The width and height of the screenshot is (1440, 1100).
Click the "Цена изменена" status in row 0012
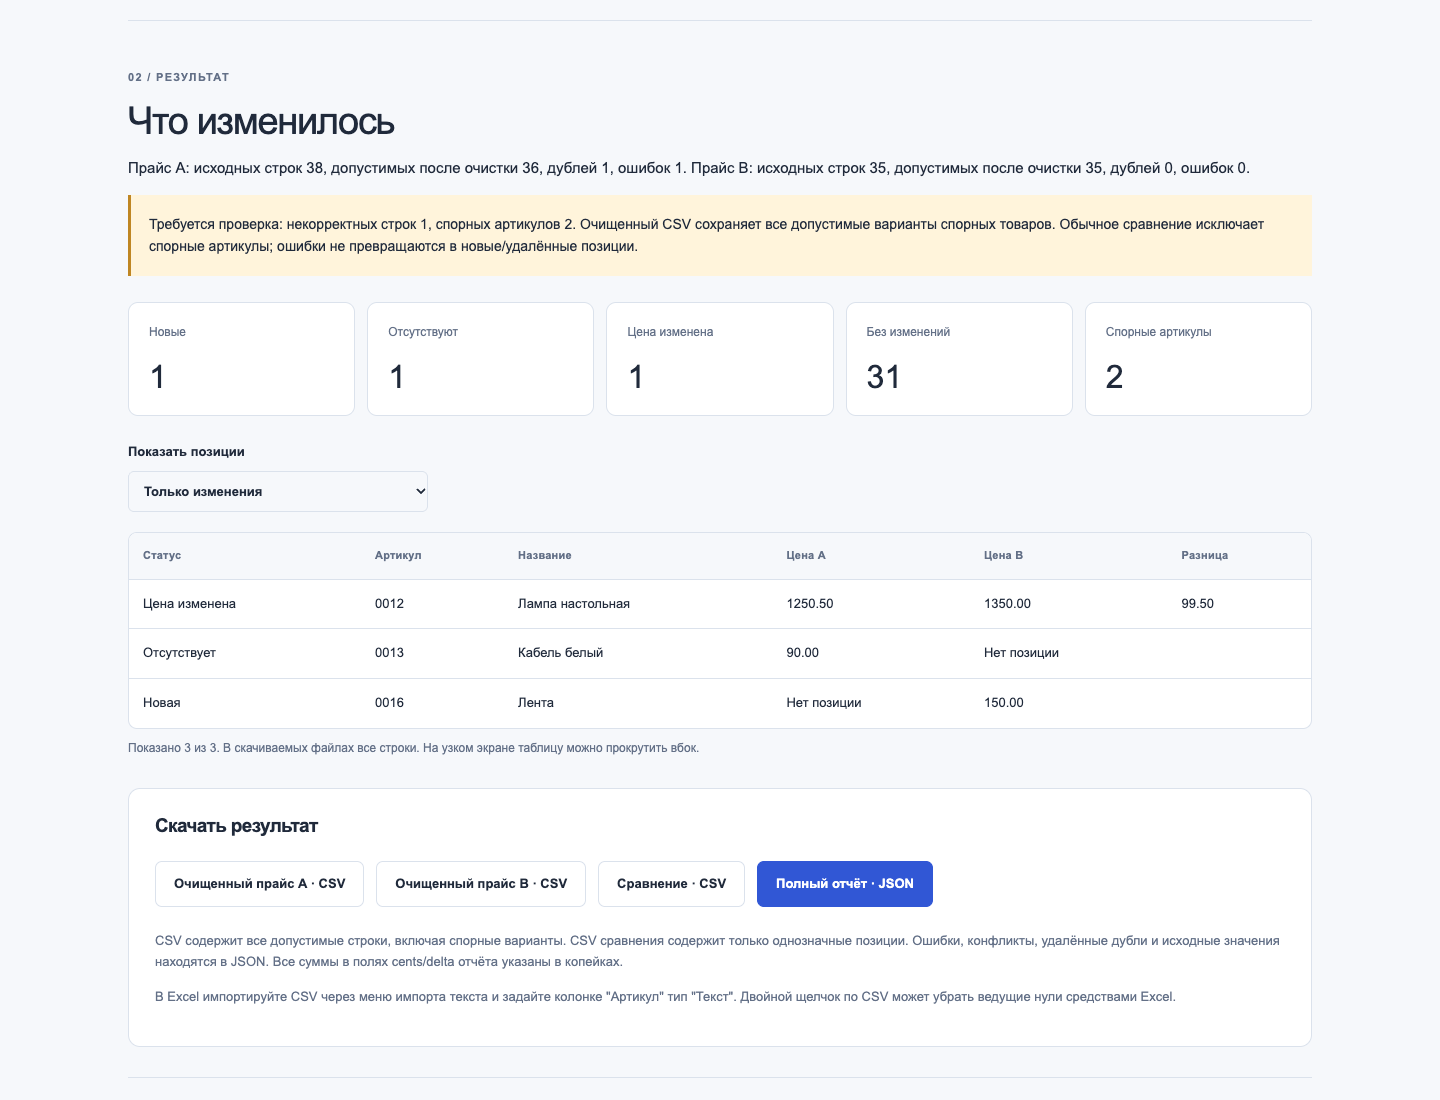(189, 604)
